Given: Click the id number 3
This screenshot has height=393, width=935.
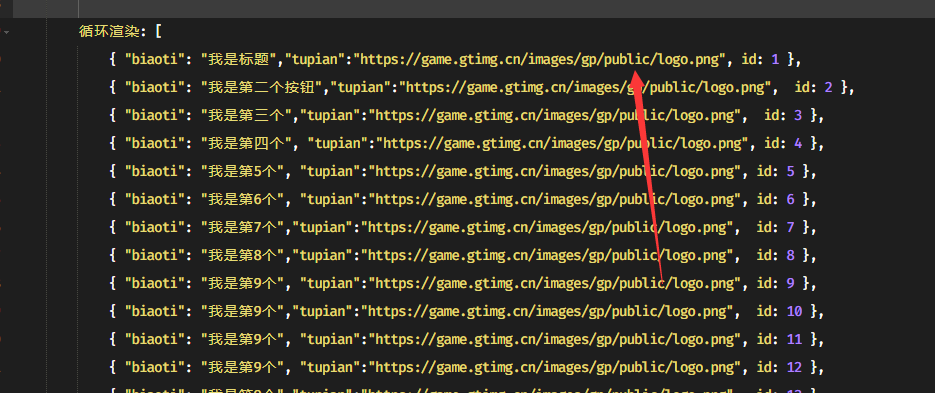Looking at the screenshot, I should (x=797, y=116).
